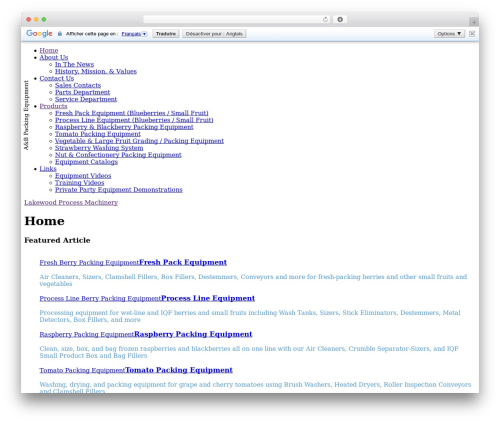Viewport: 500px width, 423px height.
Task: Open Service Department link
Action: tap(86, 99)
